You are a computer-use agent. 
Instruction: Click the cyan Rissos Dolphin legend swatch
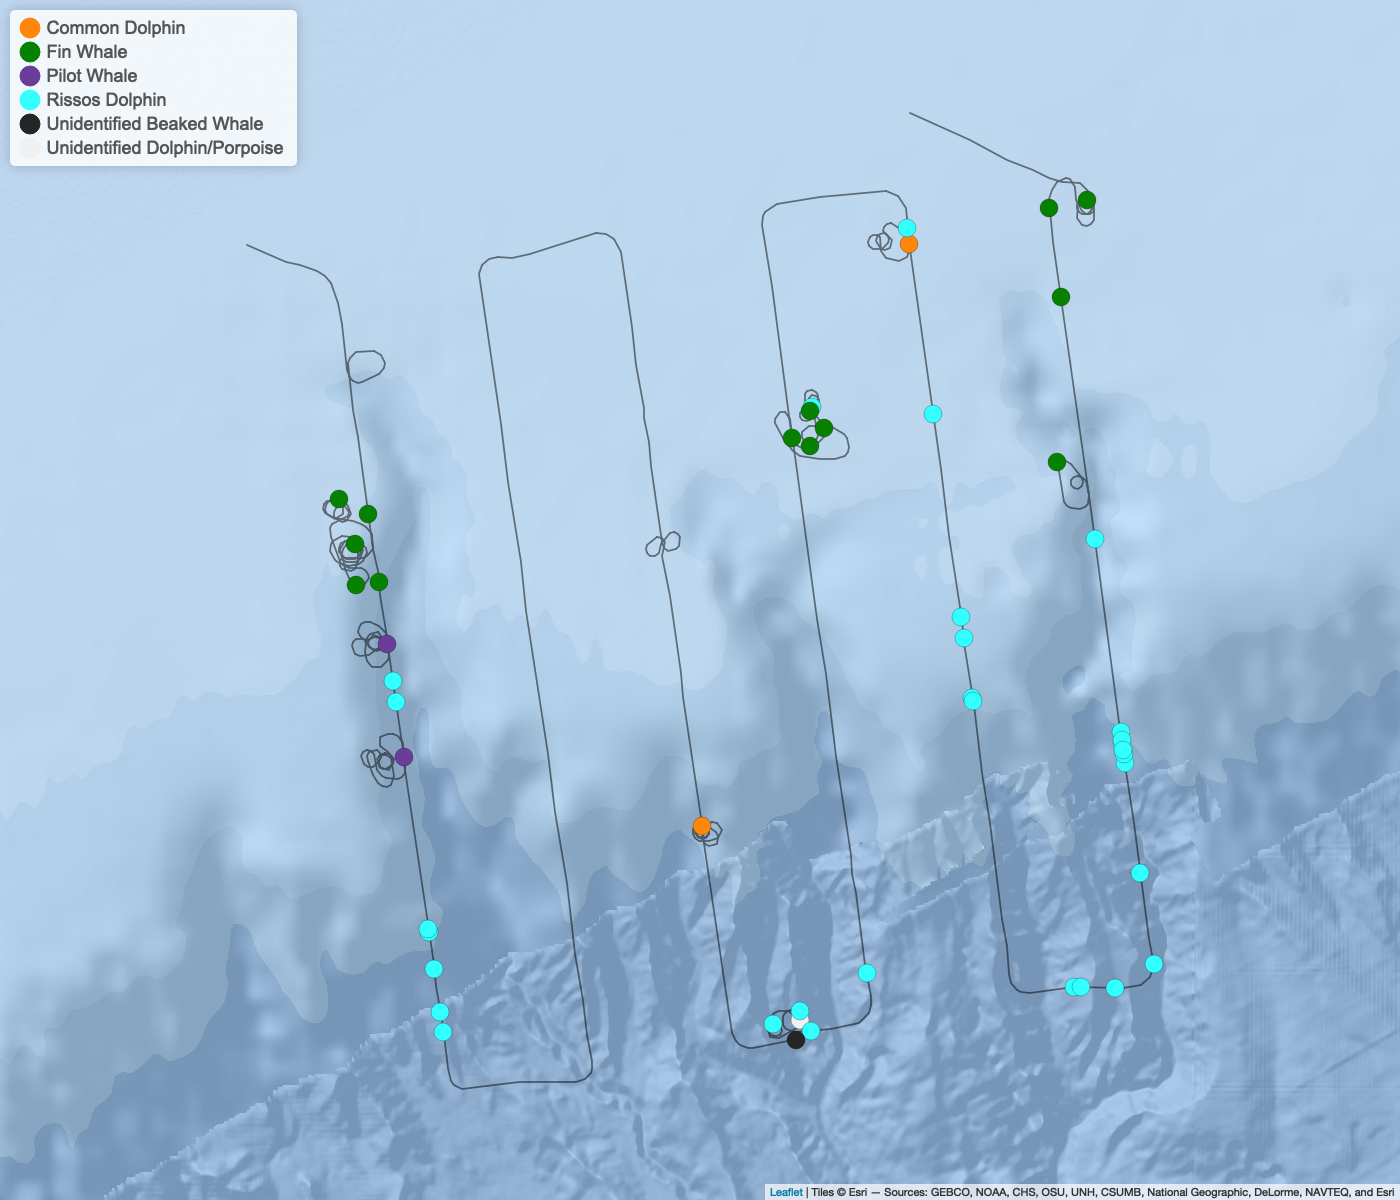[x=31, y=100]
